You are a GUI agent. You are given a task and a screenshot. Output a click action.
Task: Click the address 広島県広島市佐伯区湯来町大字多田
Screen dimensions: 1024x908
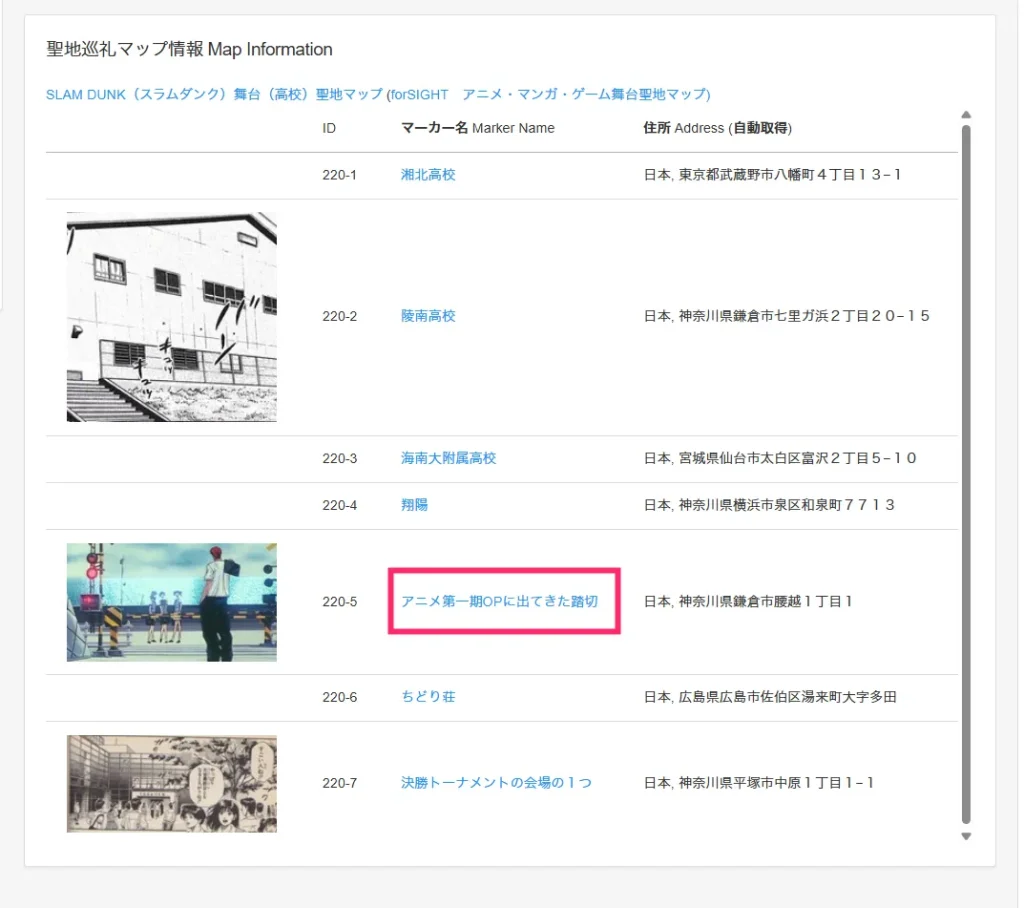[770, 697]
